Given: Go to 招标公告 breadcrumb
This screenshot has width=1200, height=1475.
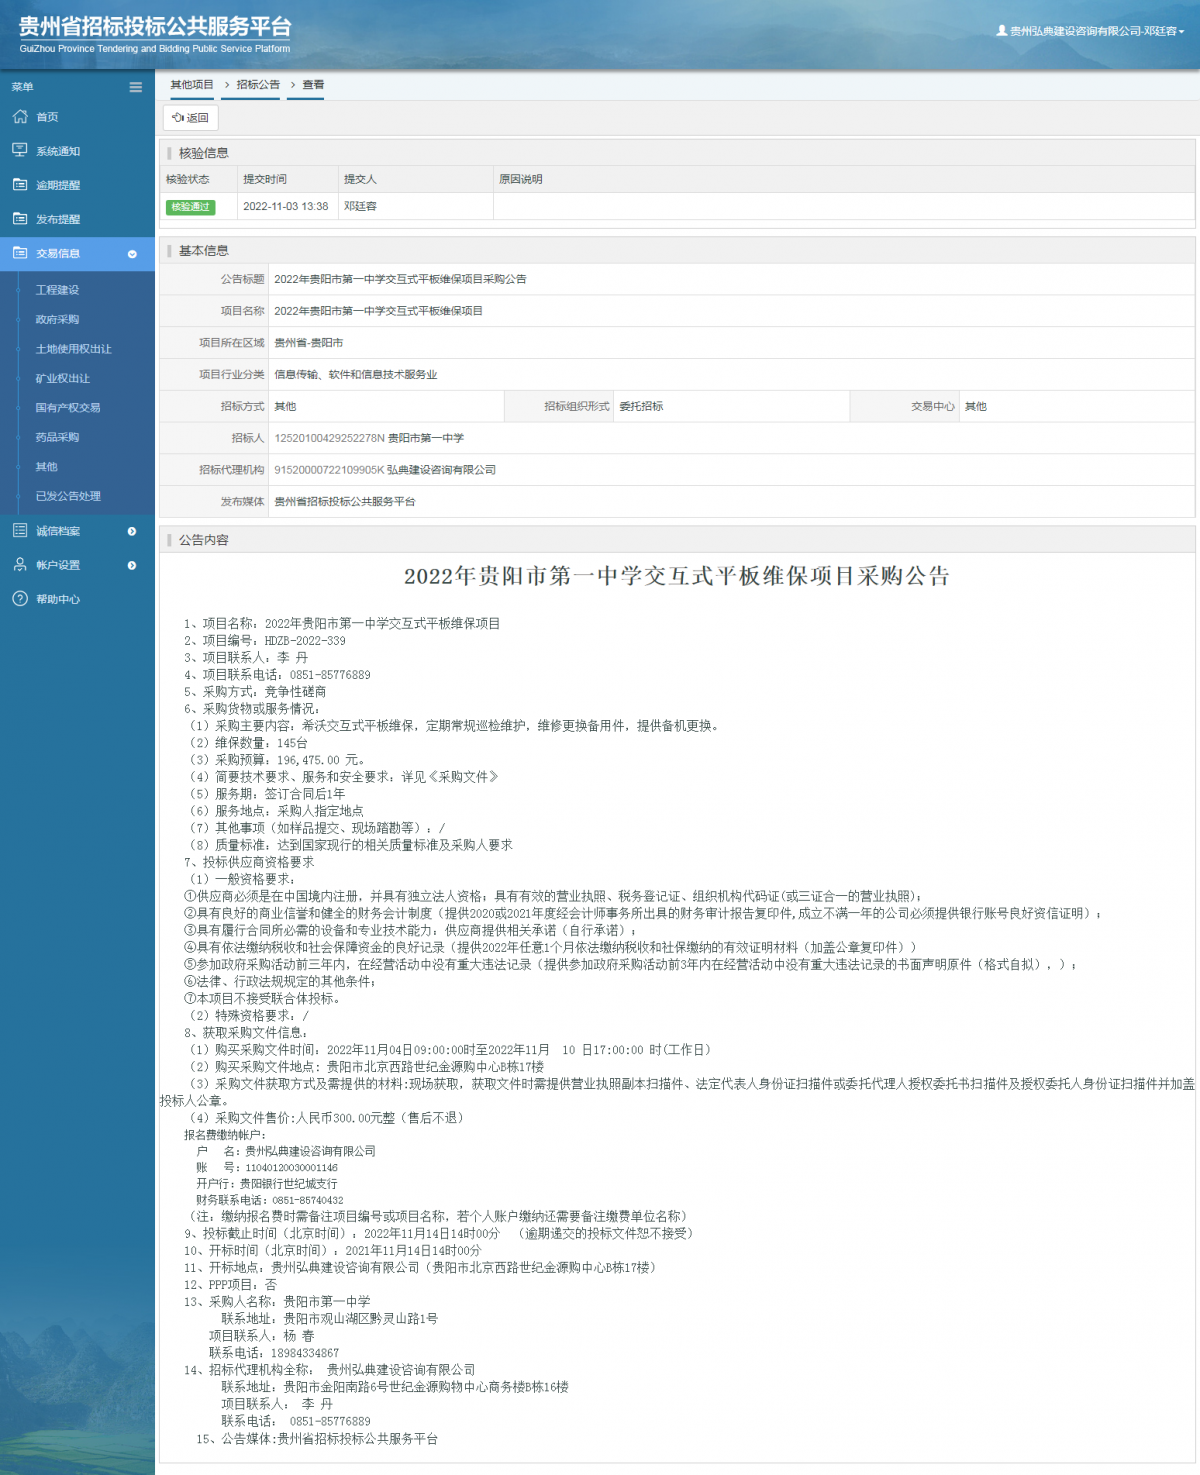Looking at the screenshot, I should tap(258, 85).
